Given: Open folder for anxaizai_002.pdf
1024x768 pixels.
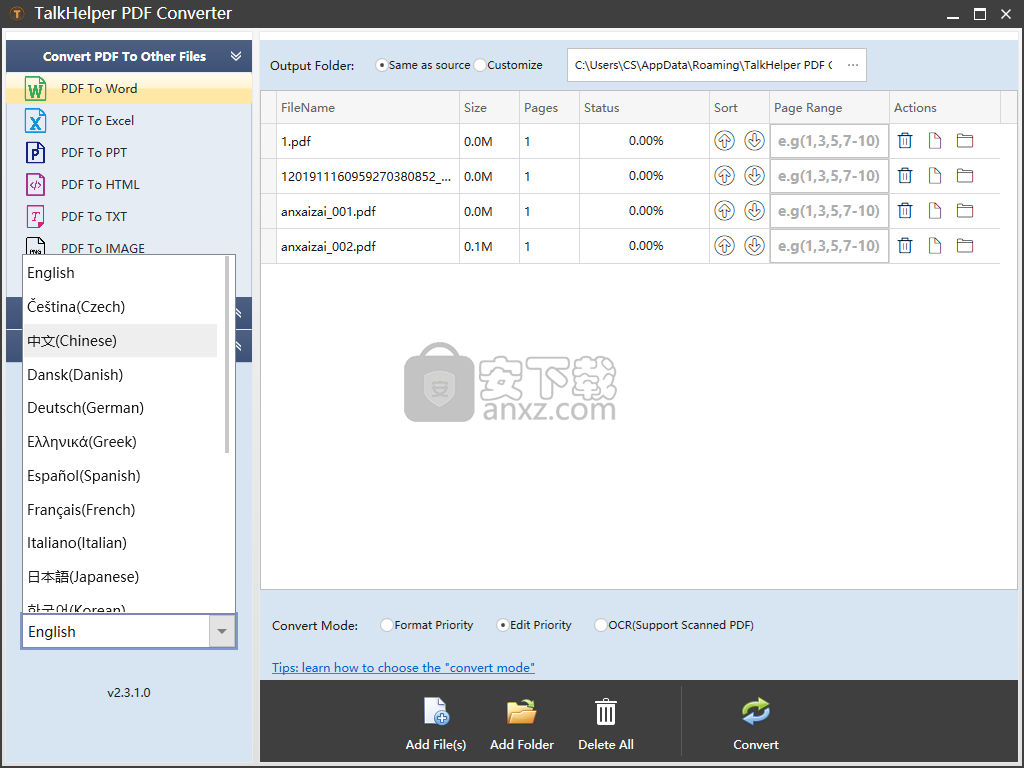Looking at the screenshot, I should point(965,246).
